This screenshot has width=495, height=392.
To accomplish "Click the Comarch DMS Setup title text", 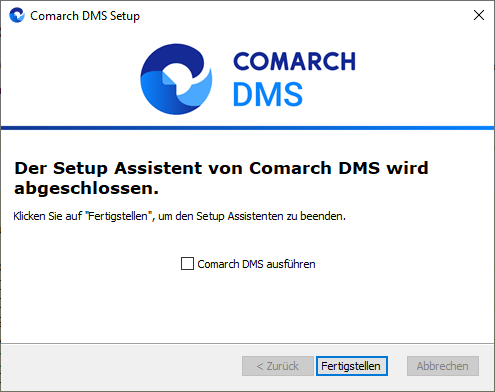I will (x=85, y=16).
